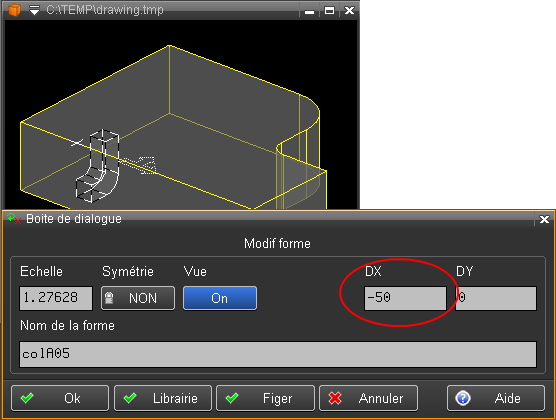Click the orange cube application icon
556x420 pixels.
[14, 10]
